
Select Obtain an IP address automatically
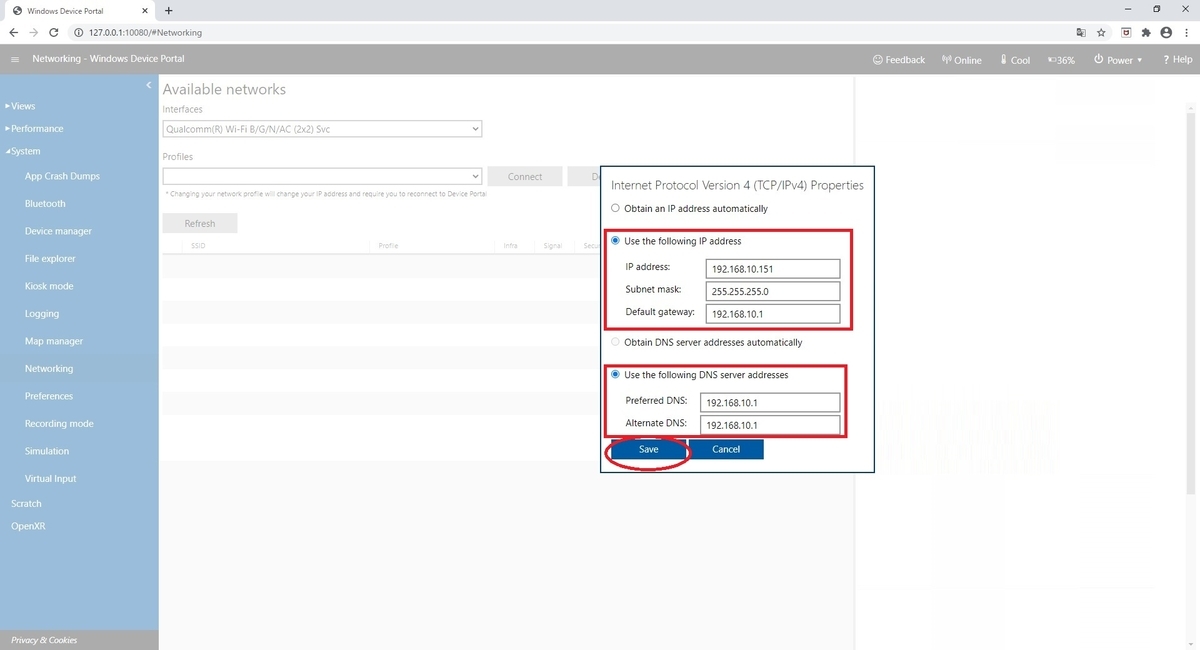pyautogui.click(x=615, y=209)
